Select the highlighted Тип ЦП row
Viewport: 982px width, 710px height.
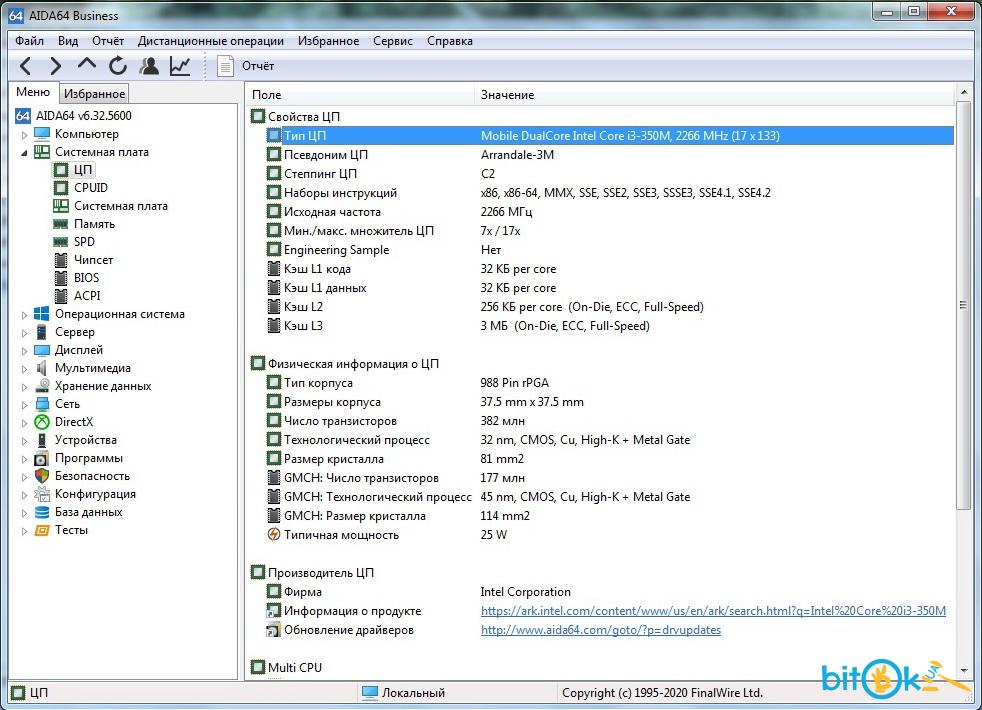coord(609,135)
